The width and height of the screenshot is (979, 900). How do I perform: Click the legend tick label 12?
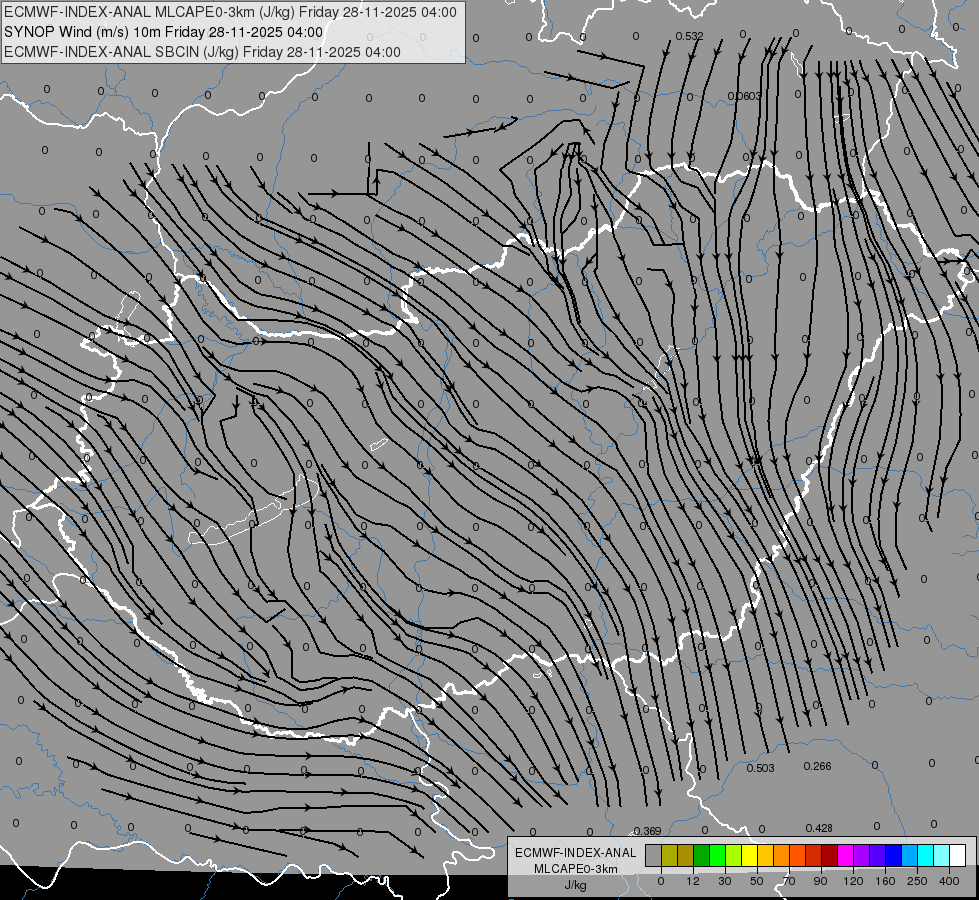click(x=693, y=881)
